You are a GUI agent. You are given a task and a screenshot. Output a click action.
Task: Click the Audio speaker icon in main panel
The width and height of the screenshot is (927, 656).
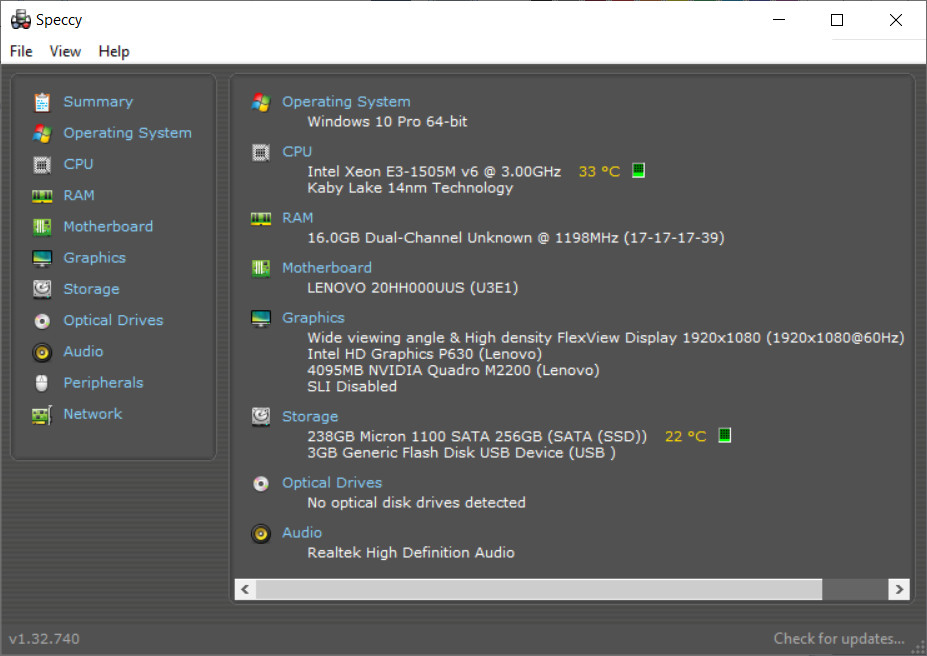tap(261, 534)
